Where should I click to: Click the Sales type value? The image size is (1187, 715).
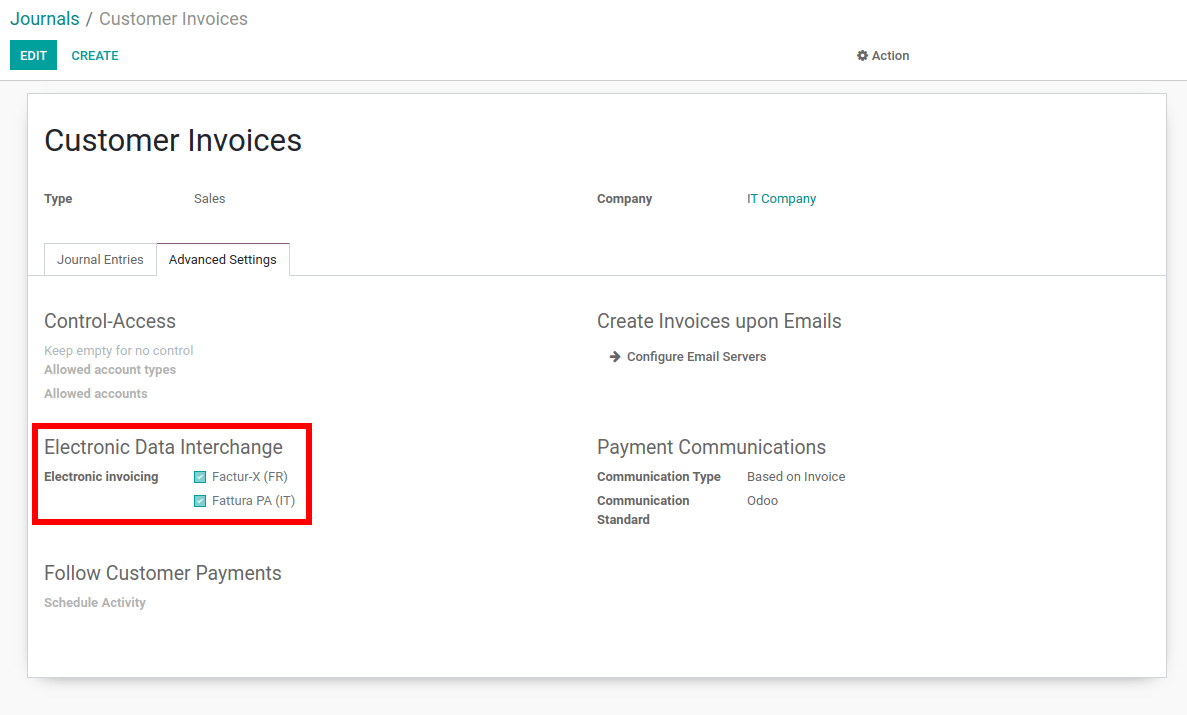(210, 198)
